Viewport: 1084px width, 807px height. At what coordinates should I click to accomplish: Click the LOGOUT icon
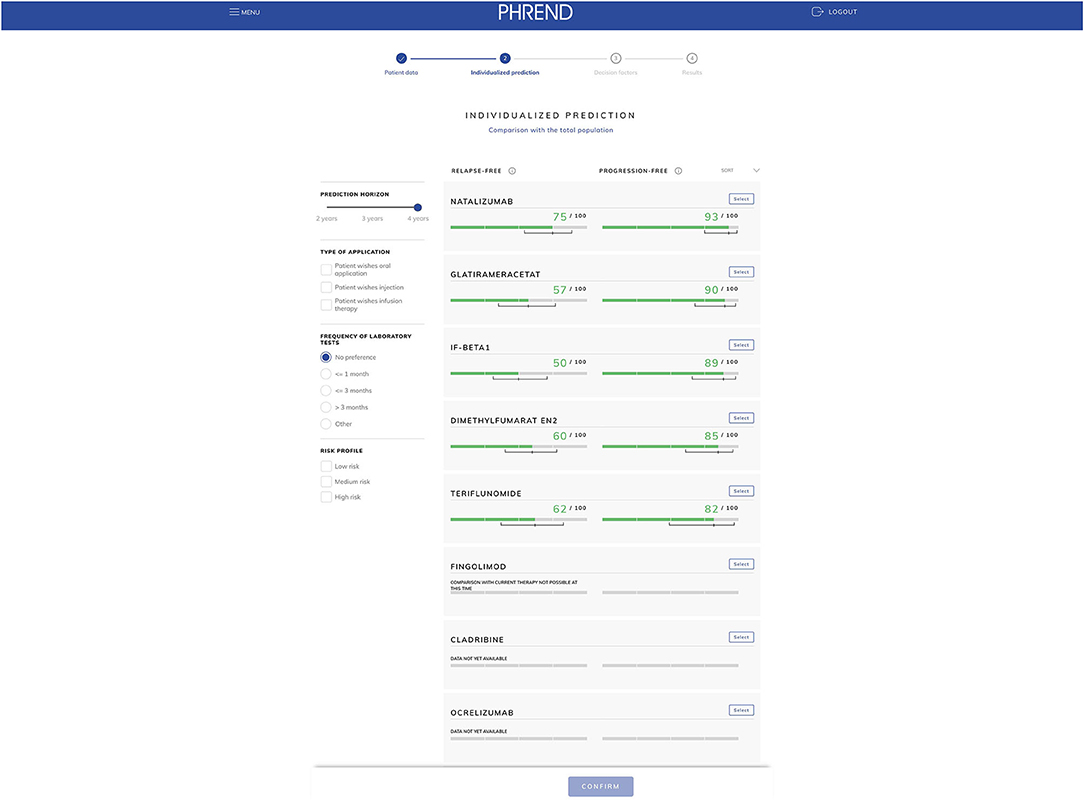click(817, 12)
